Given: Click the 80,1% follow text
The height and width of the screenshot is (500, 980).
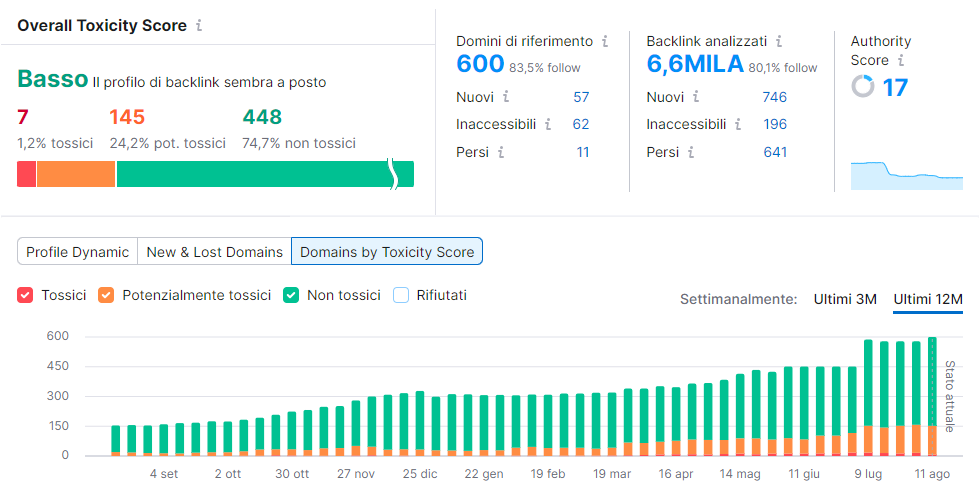Looking at the screenshot, I should 782,68.
